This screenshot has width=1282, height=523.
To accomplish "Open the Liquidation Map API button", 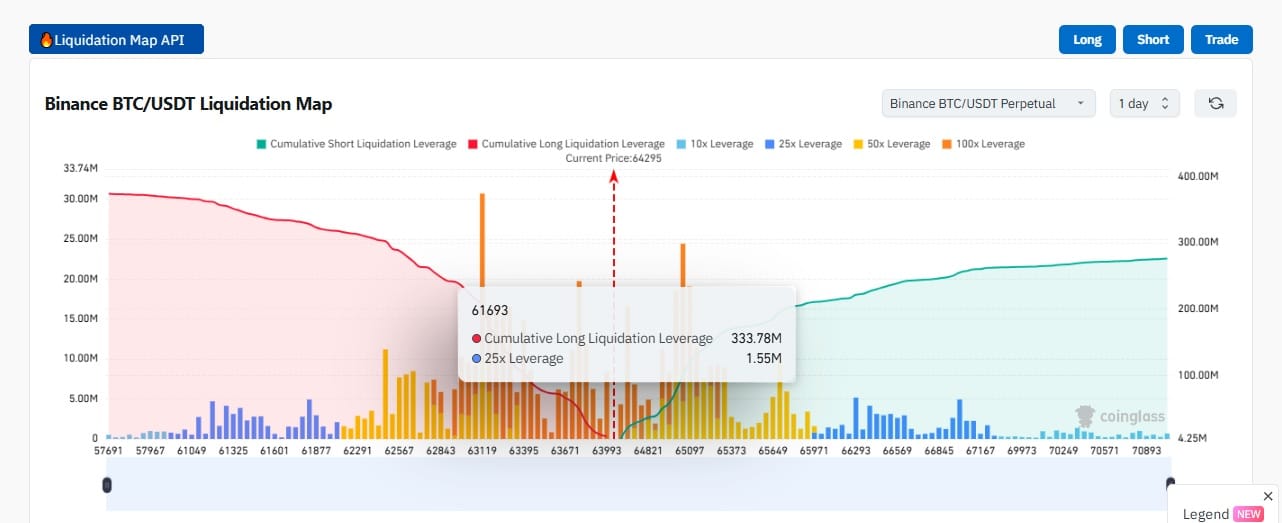I will pyautogui.click(x=116, y=40).
